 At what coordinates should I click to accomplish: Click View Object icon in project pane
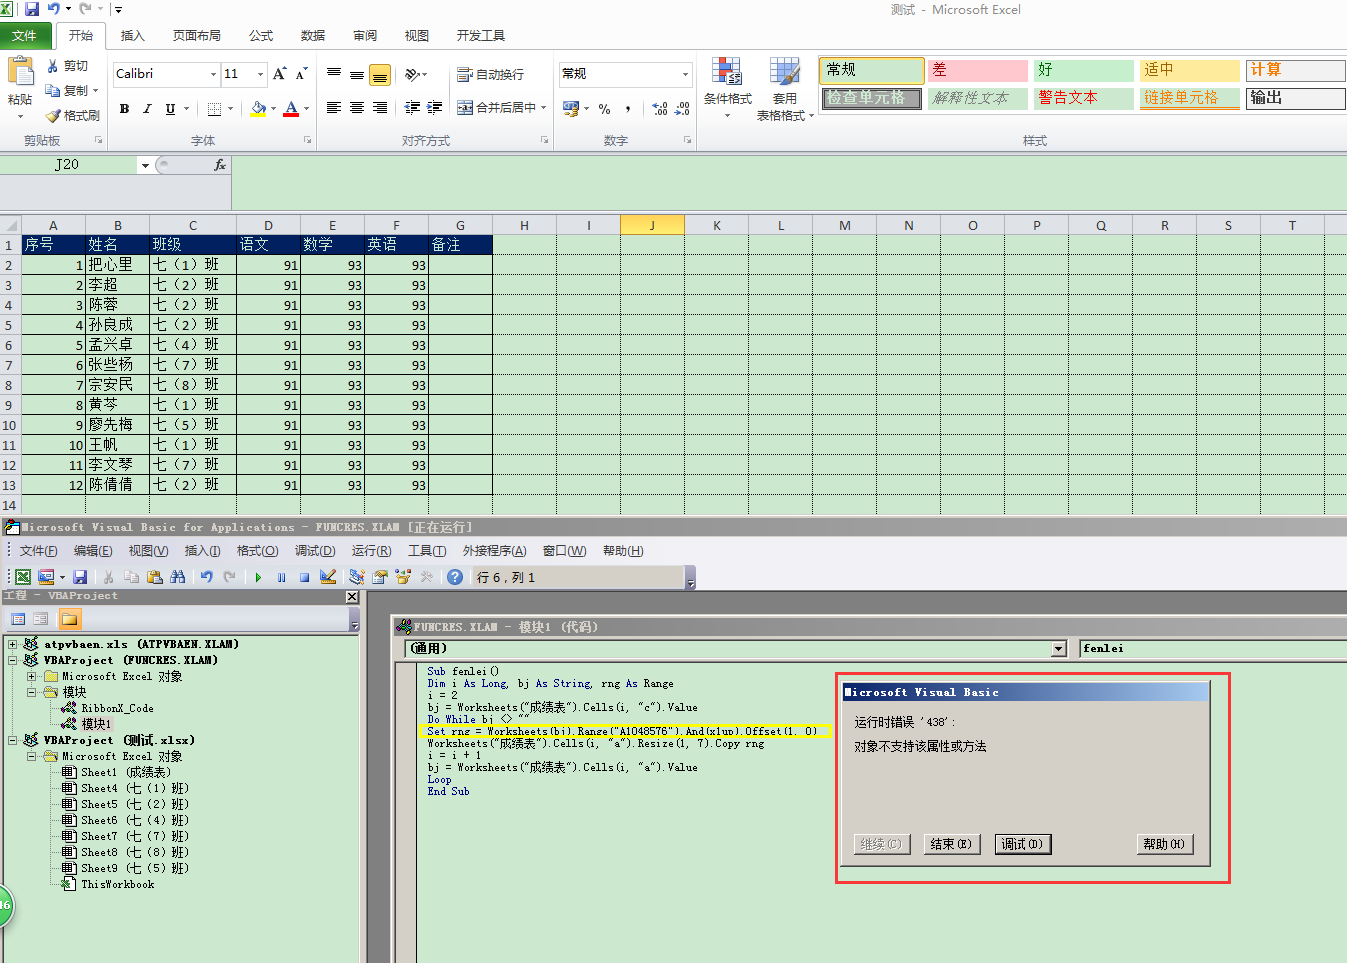(x=41, y=619)
